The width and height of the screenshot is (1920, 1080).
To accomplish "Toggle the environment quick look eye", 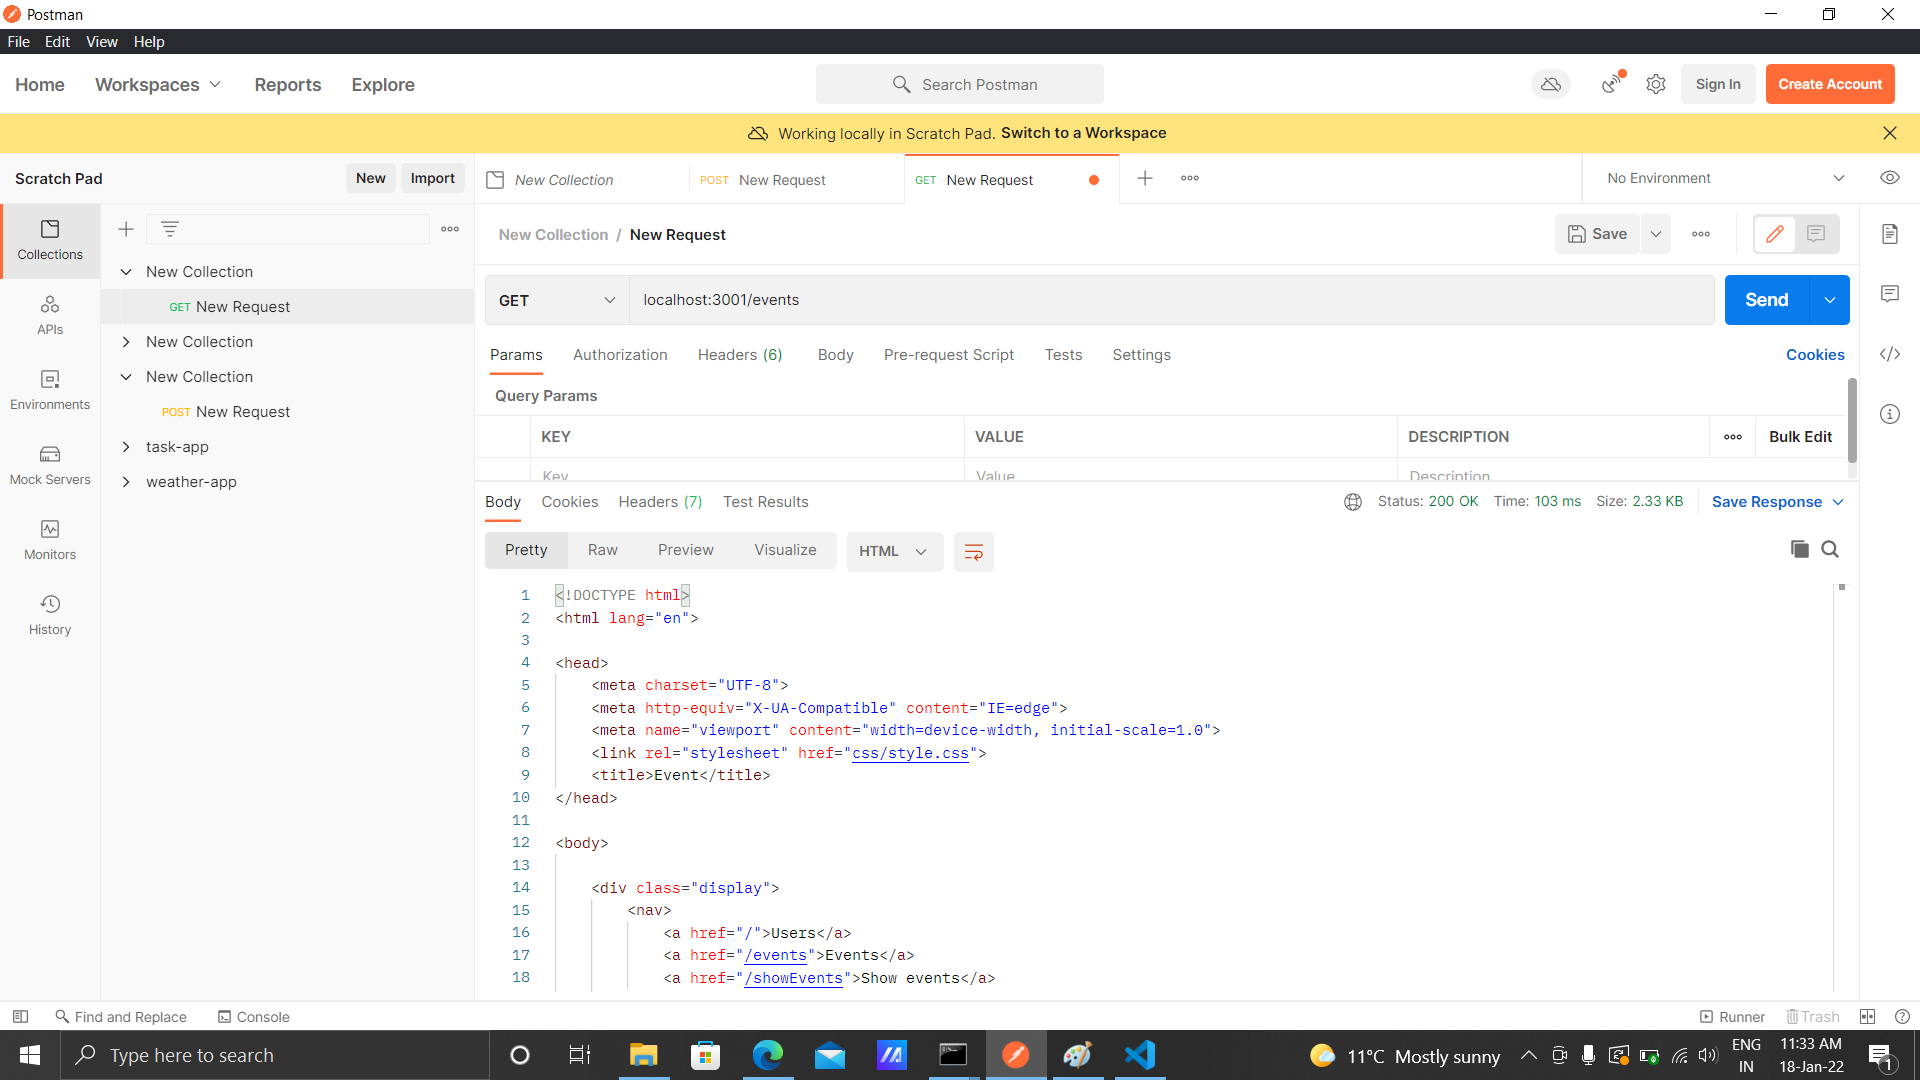I will (x=1890, y=178).
